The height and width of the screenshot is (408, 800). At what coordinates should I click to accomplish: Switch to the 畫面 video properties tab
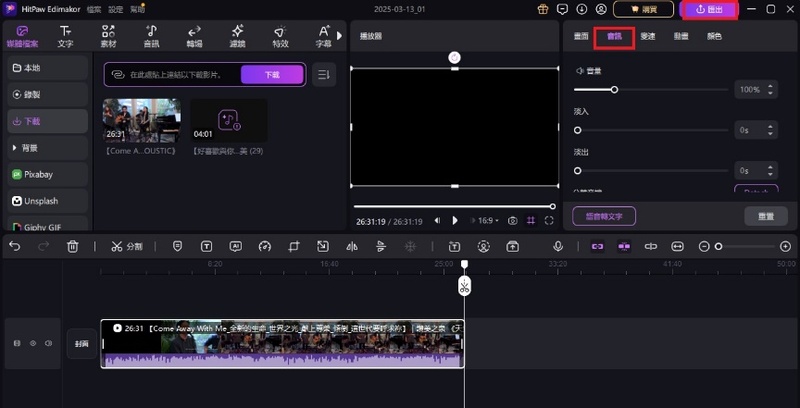(x=581, y=37)
